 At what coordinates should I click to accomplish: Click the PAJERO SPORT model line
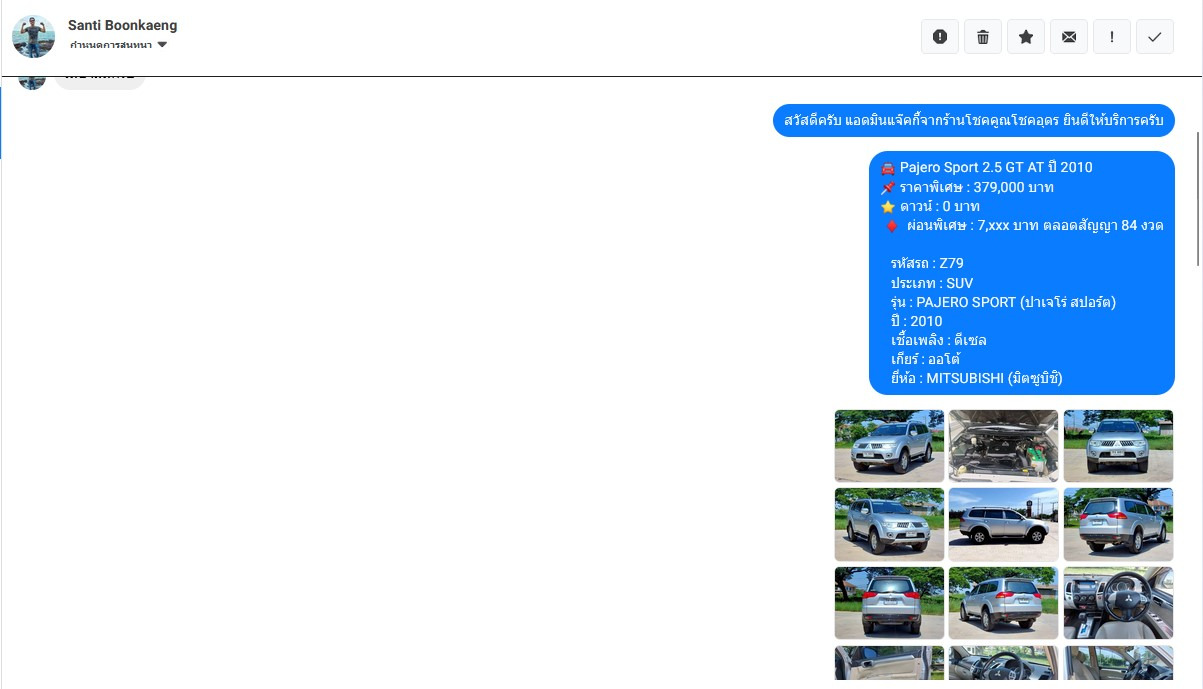pos(1003,302)
